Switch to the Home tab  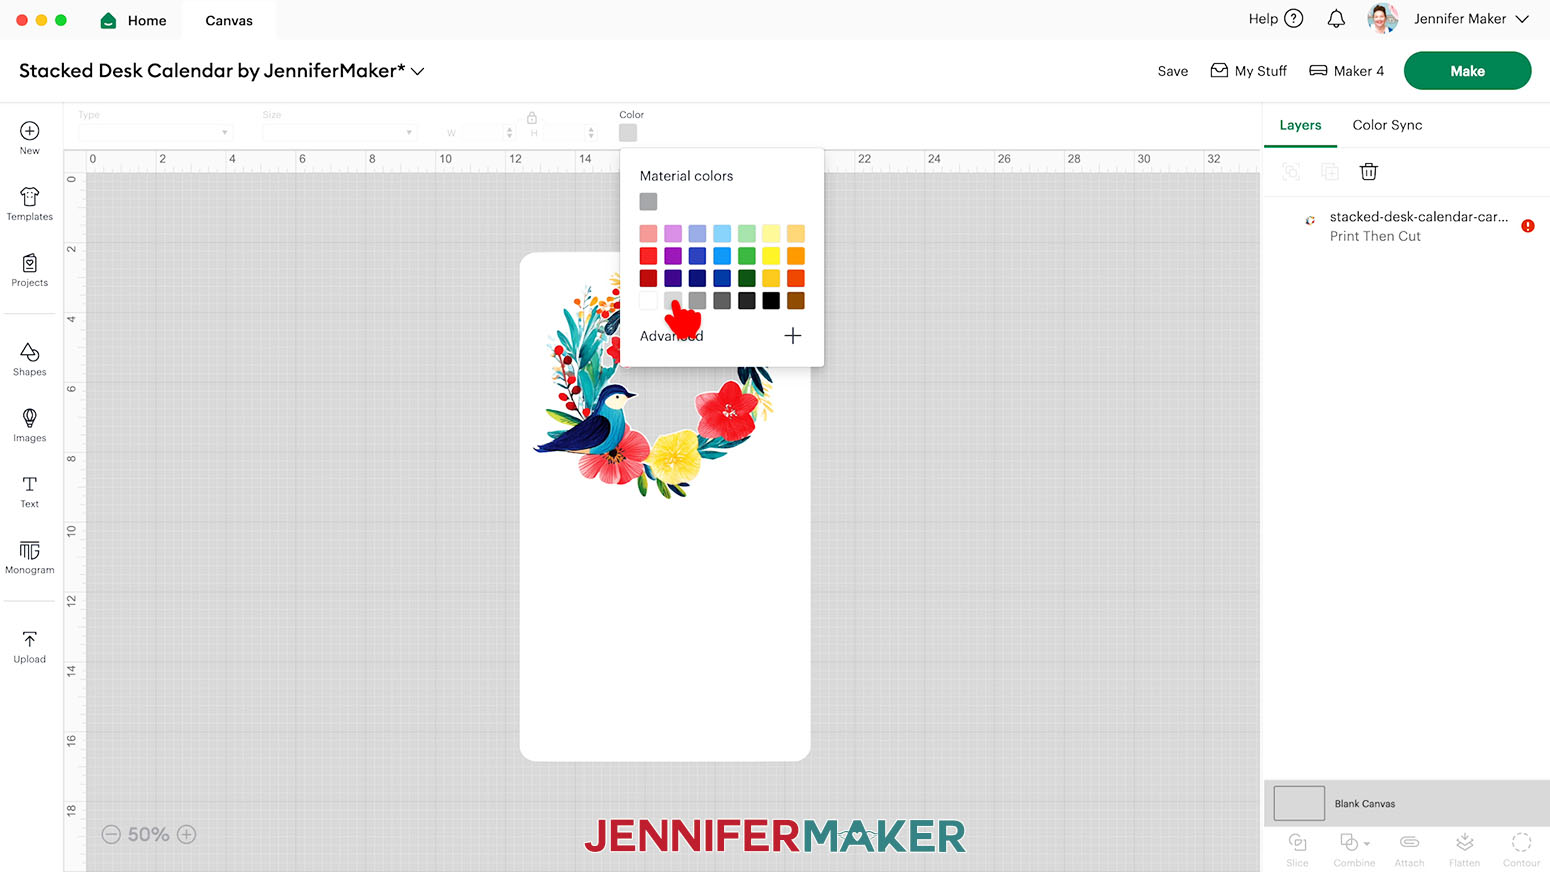[134, 21]
